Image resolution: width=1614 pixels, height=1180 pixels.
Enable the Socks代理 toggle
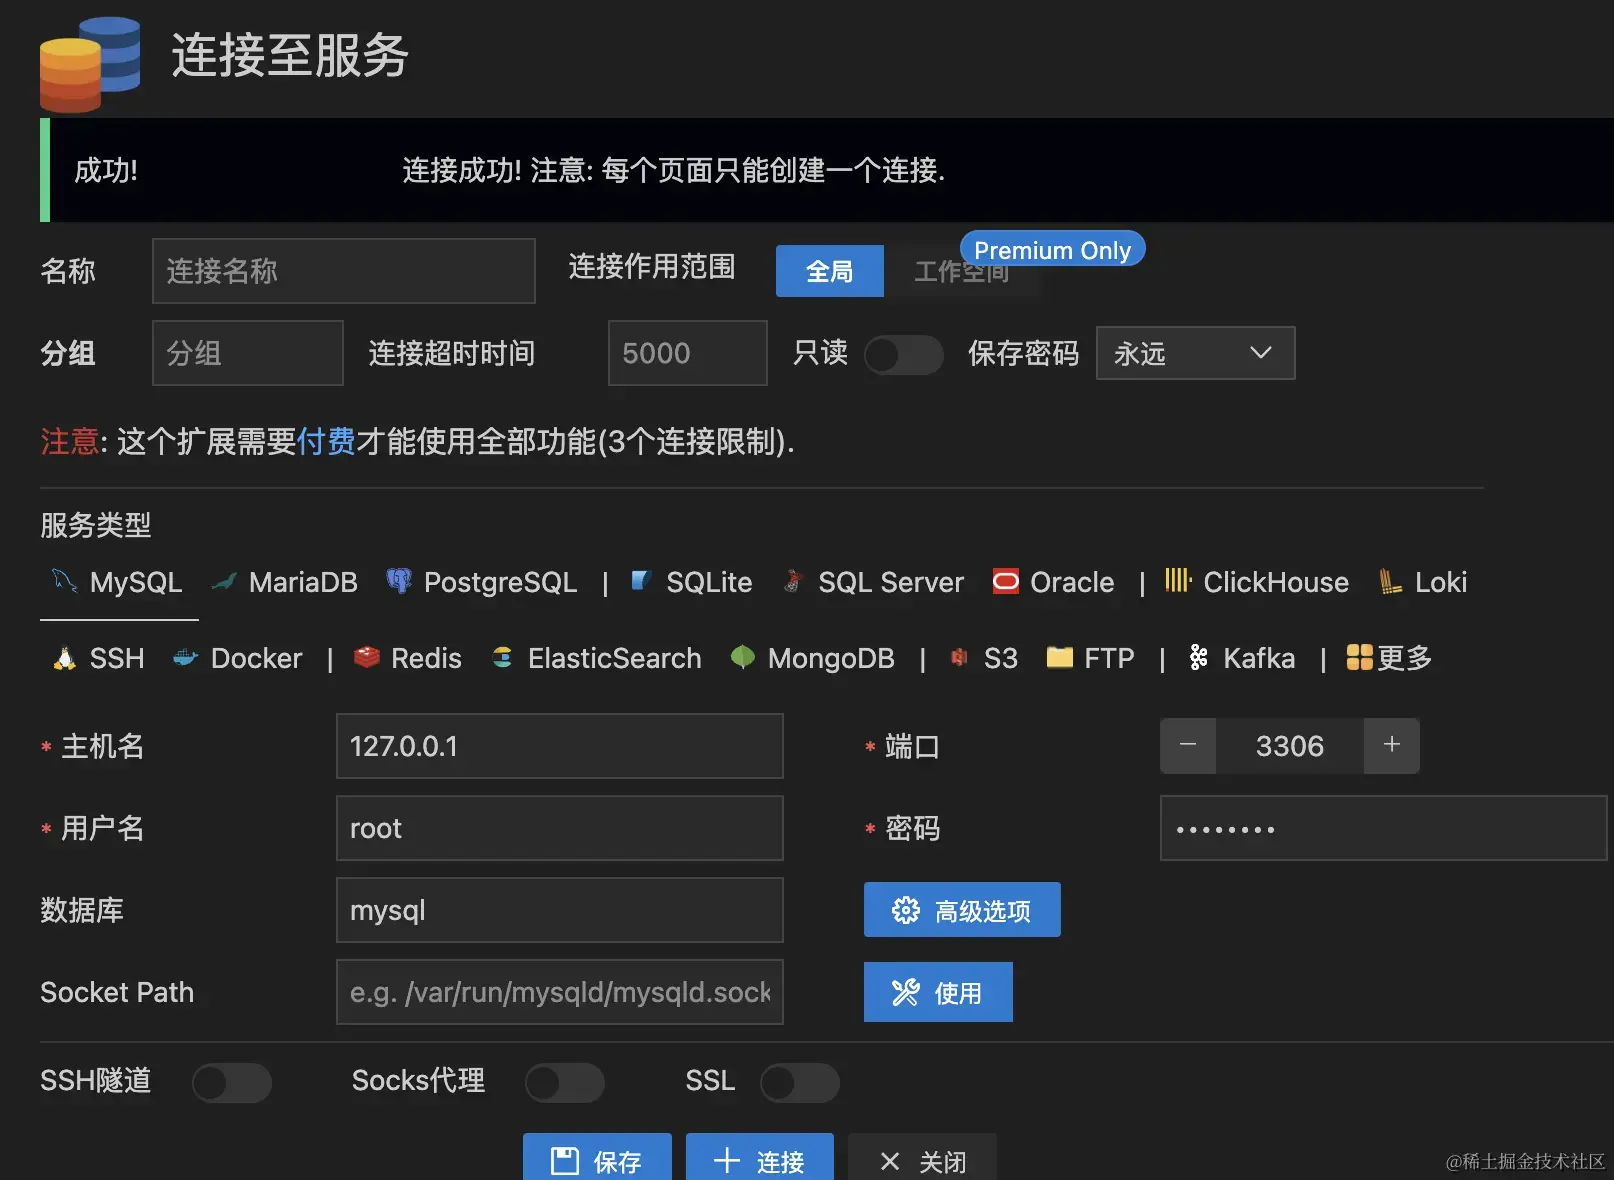pyautogui.click(x=564, y=1082)
